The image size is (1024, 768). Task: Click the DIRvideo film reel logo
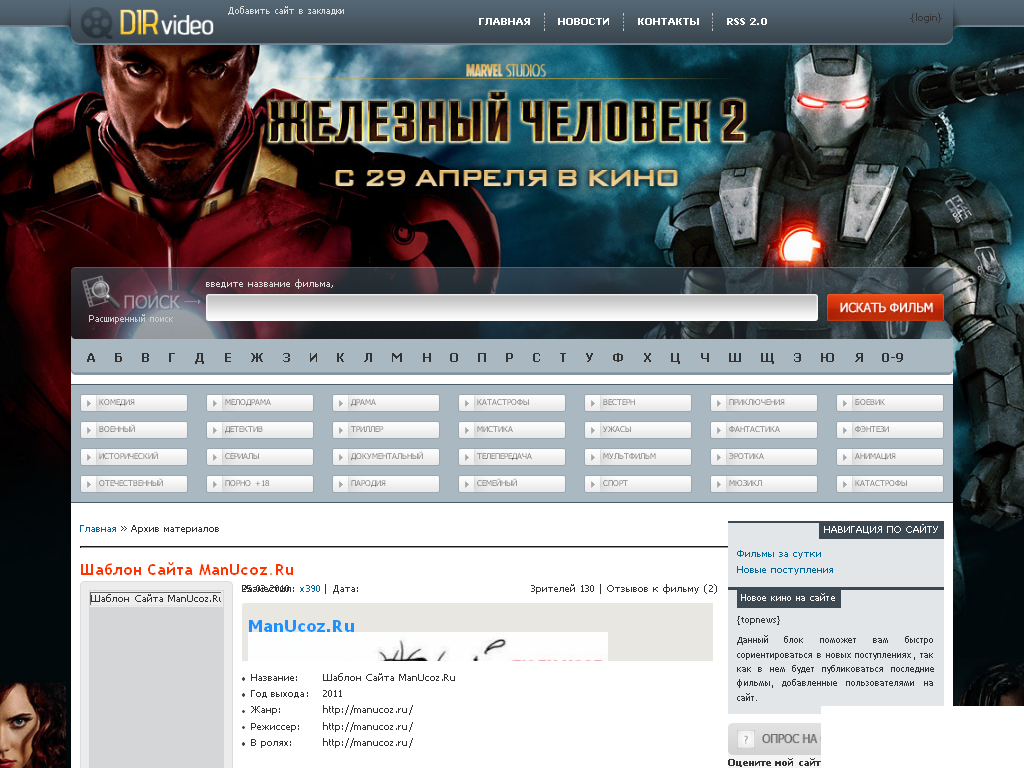click(x=147, y=24)
